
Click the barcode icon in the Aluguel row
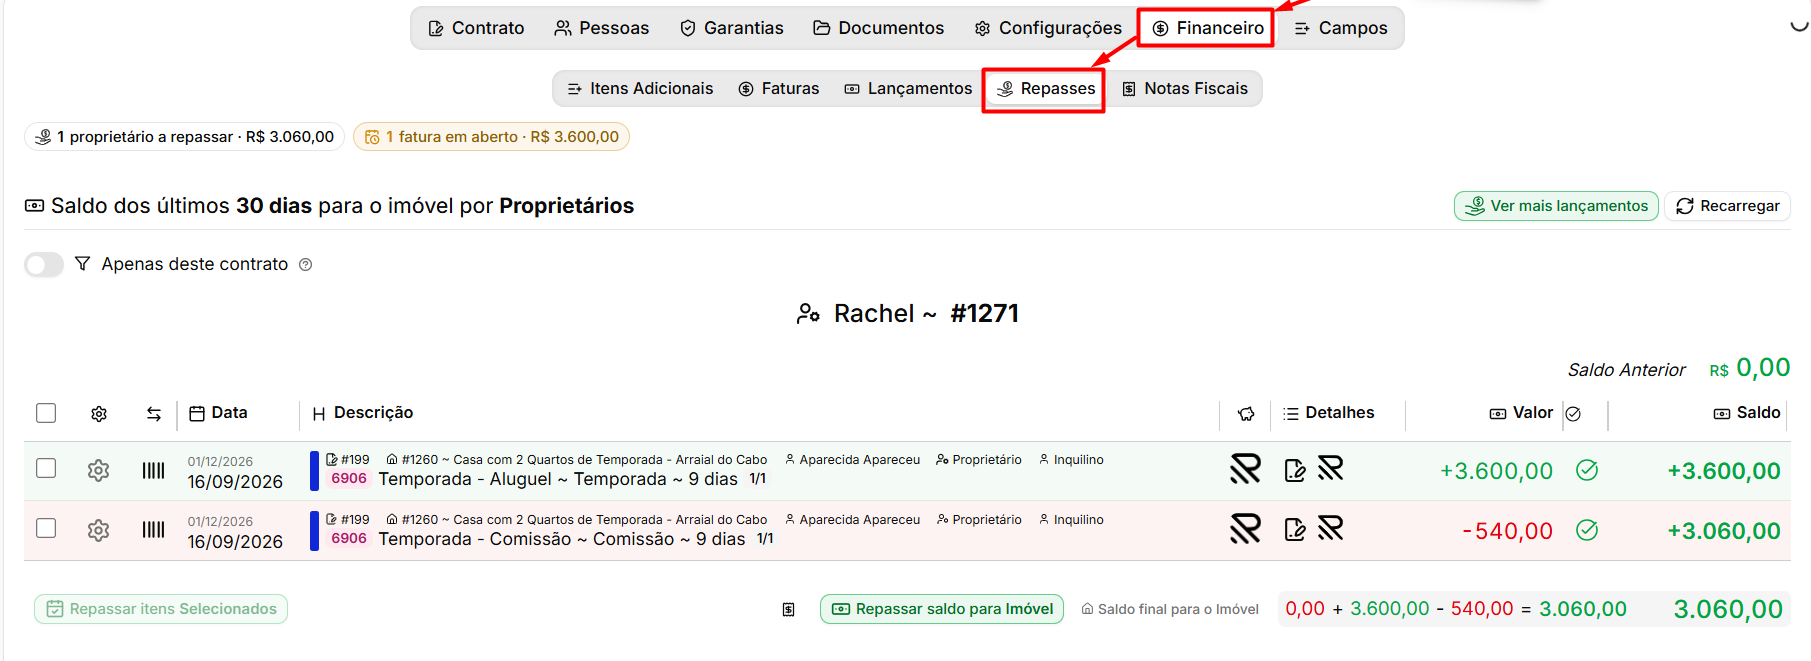[x=153, y=470]
